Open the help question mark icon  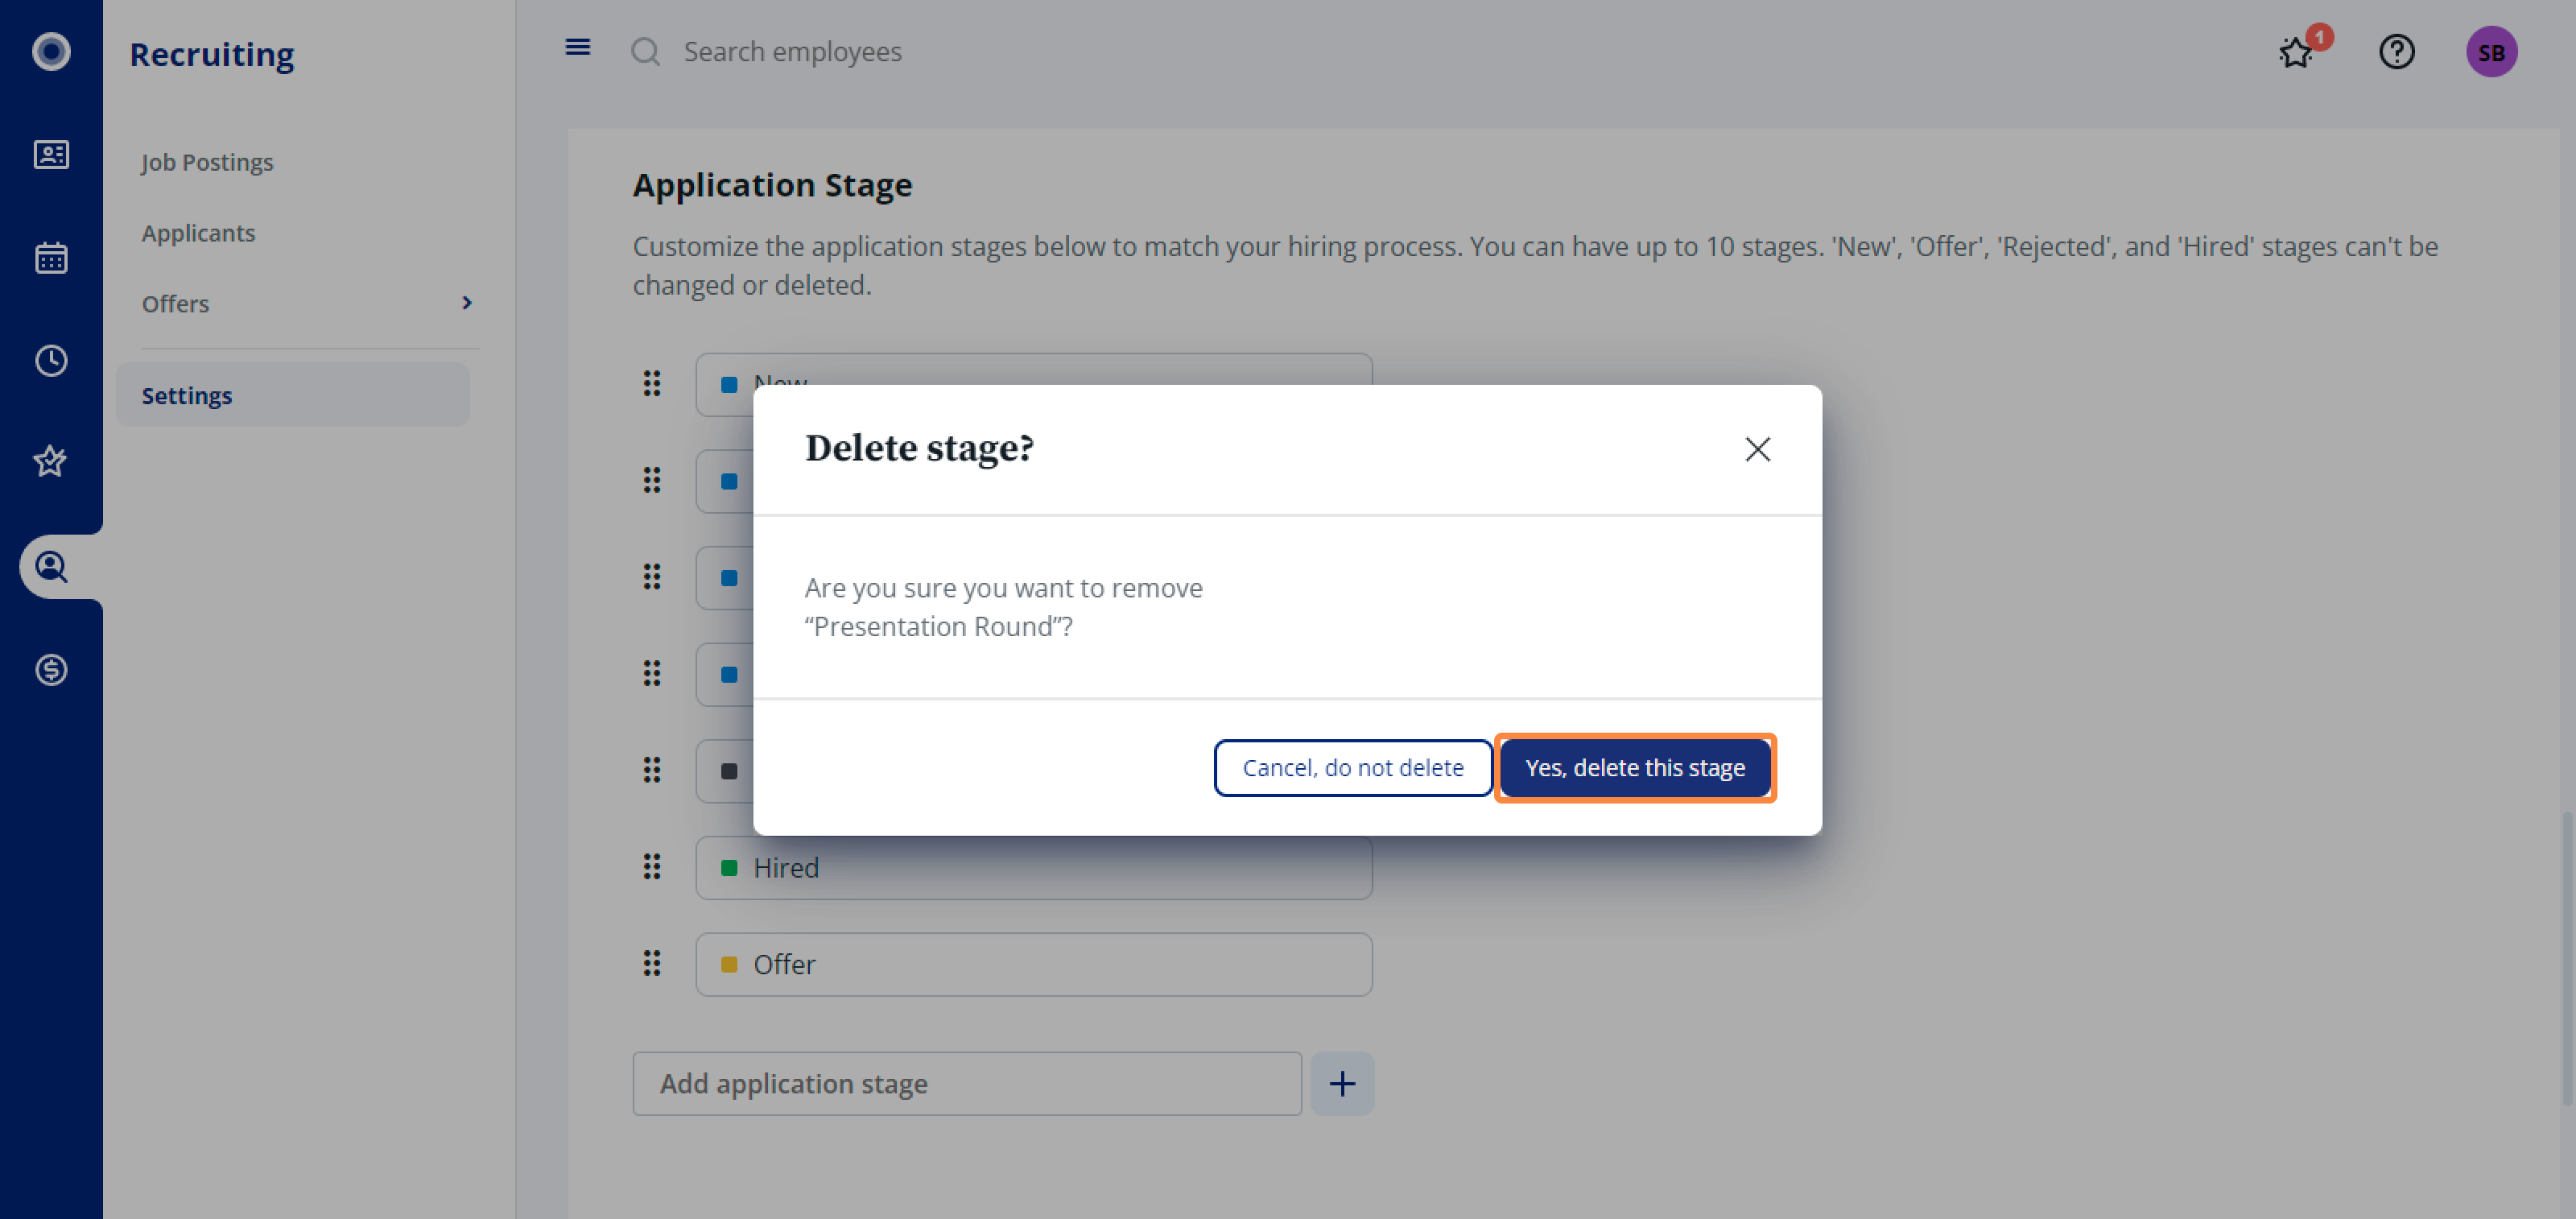2396,51
